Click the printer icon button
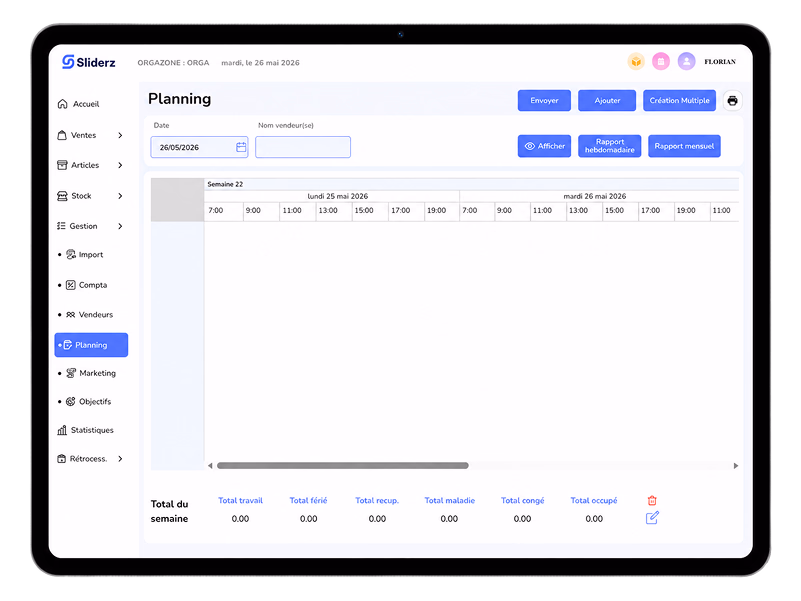The height and width of the screenshot is (601, 801). pyautogui.click(x=732, y=101)
